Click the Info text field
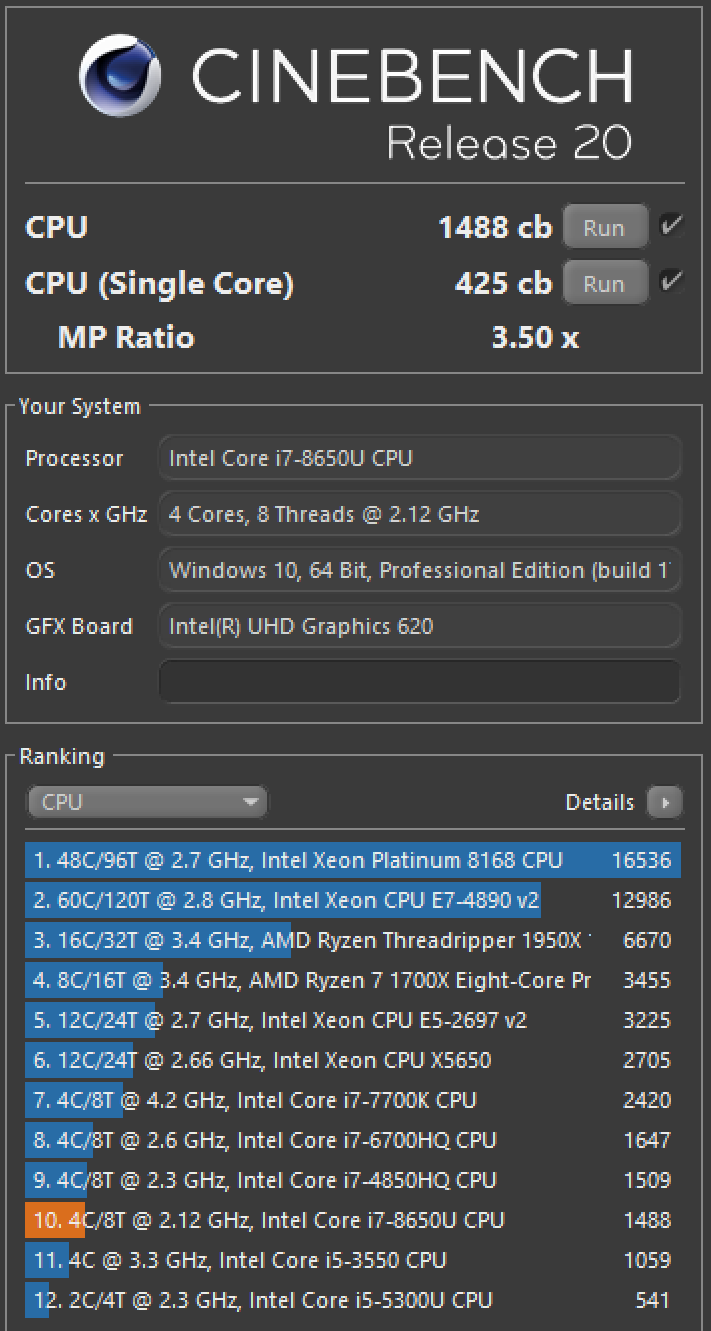Viewport: 711px width, 1331px height. (x=419, y=682)
